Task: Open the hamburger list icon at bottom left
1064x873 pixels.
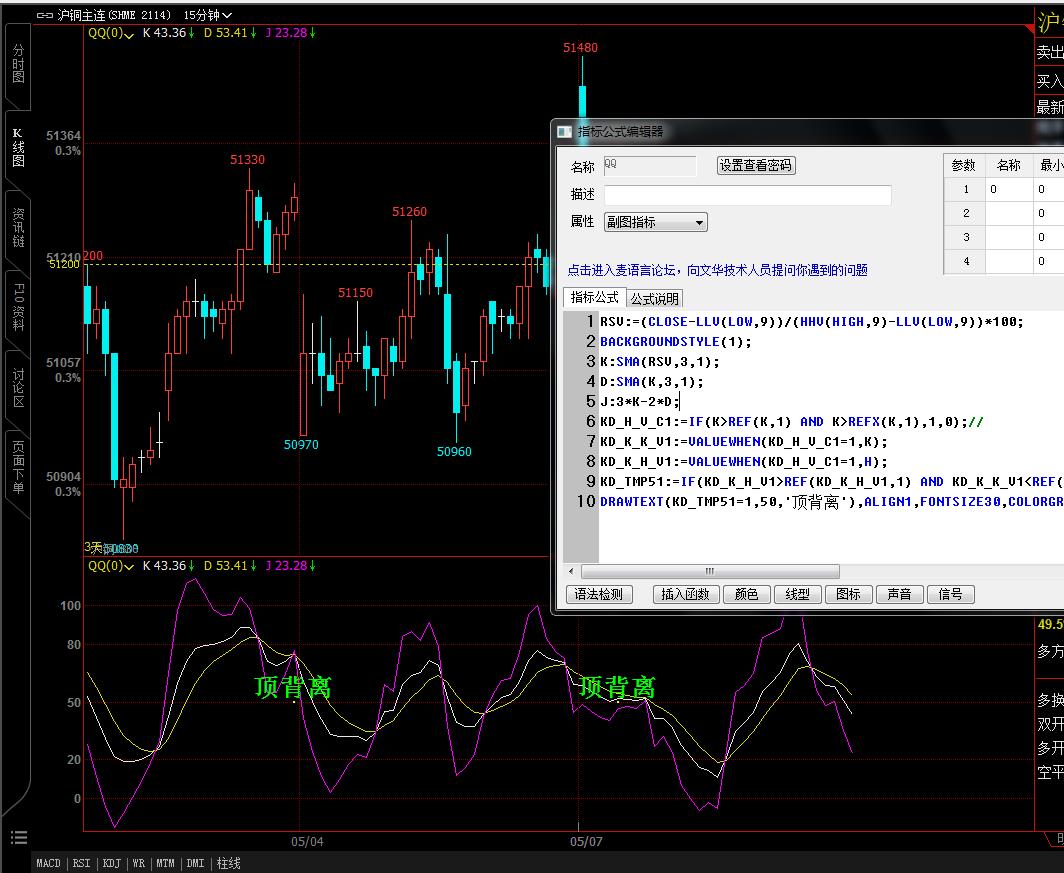Action: coord(18,838)
